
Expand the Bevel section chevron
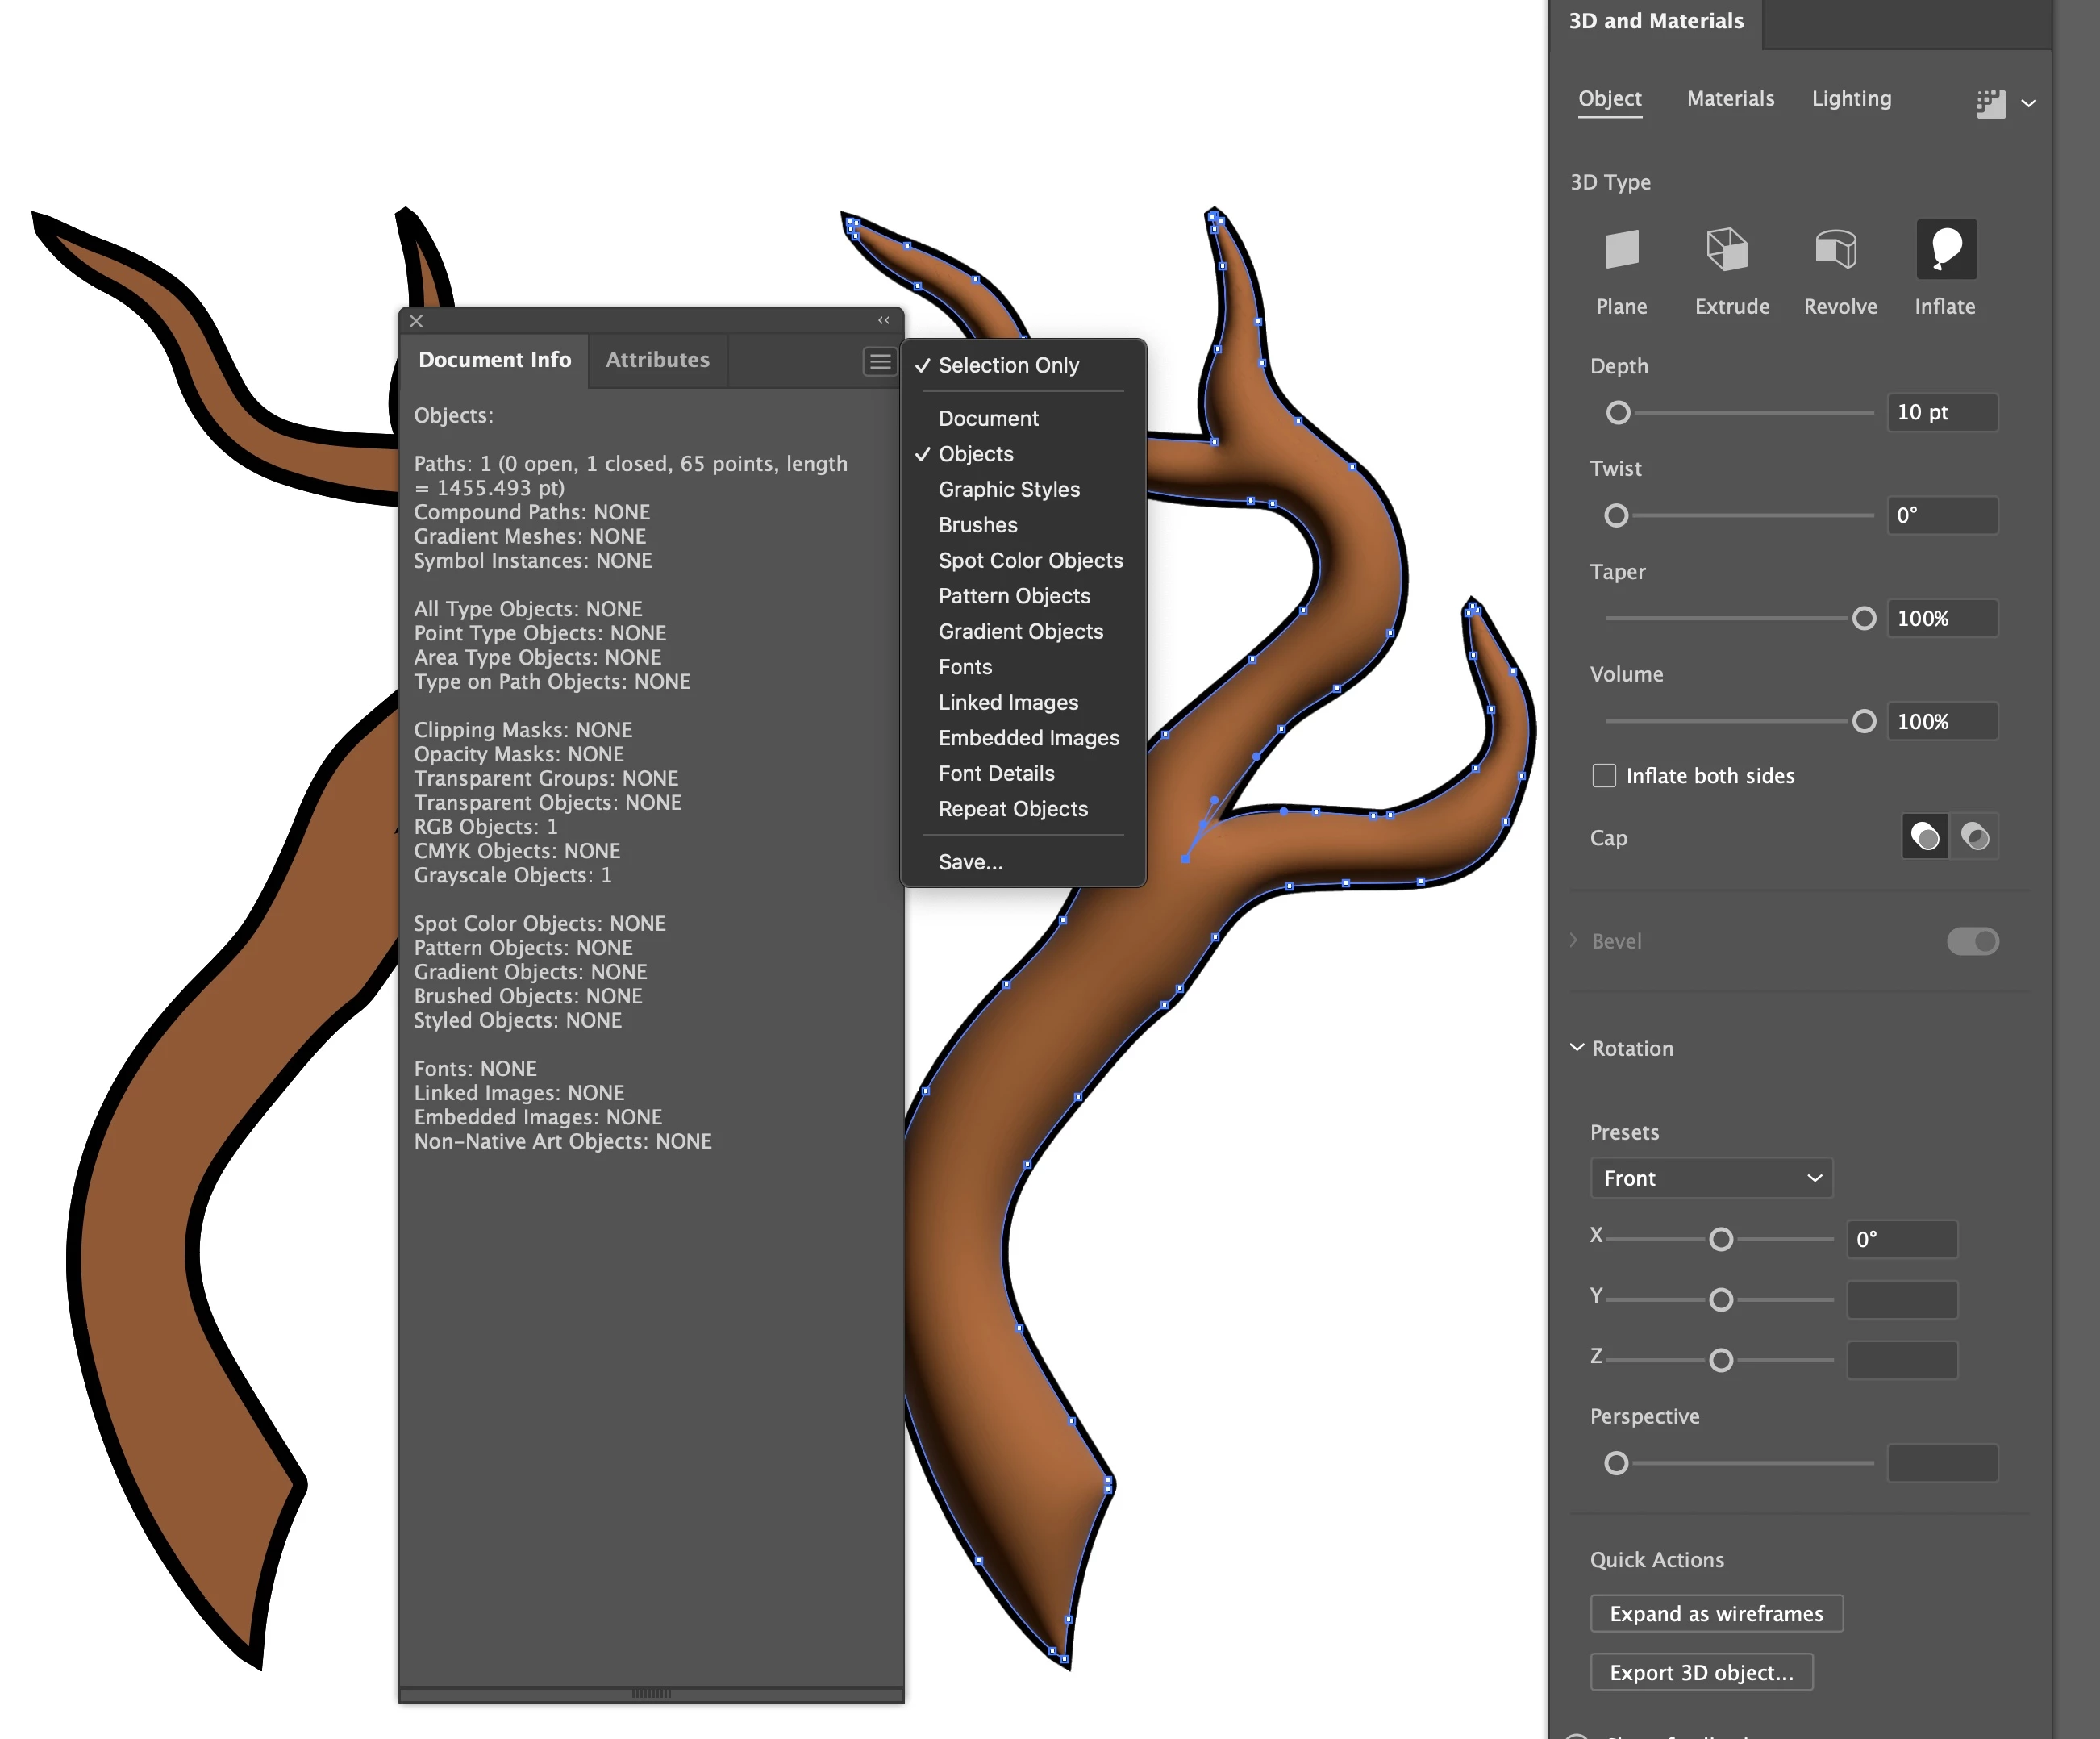(1574, 941)
